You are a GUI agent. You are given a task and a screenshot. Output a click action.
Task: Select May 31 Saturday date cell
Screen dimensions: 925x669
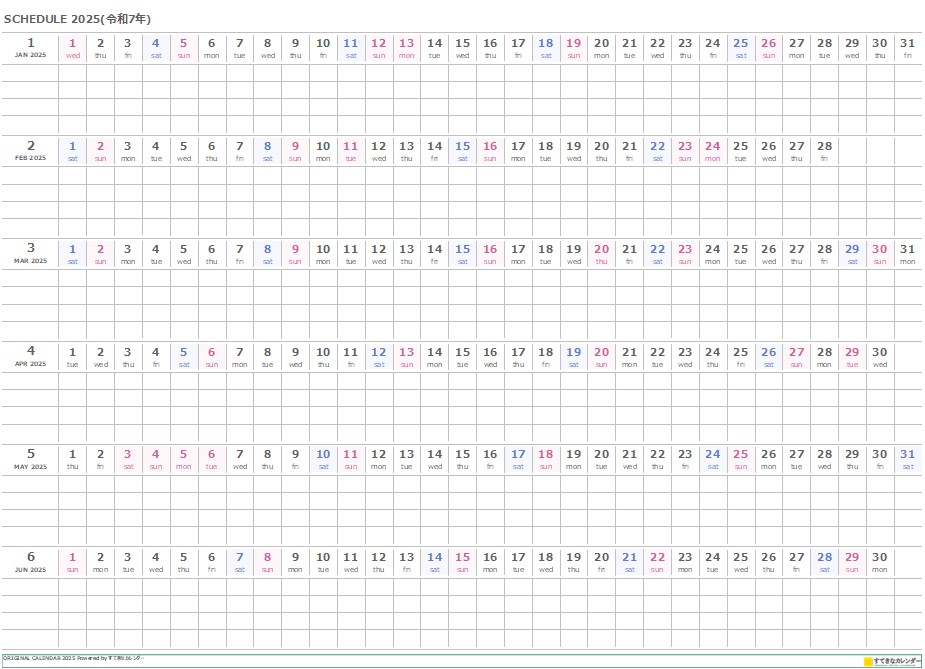pos(907,460)
